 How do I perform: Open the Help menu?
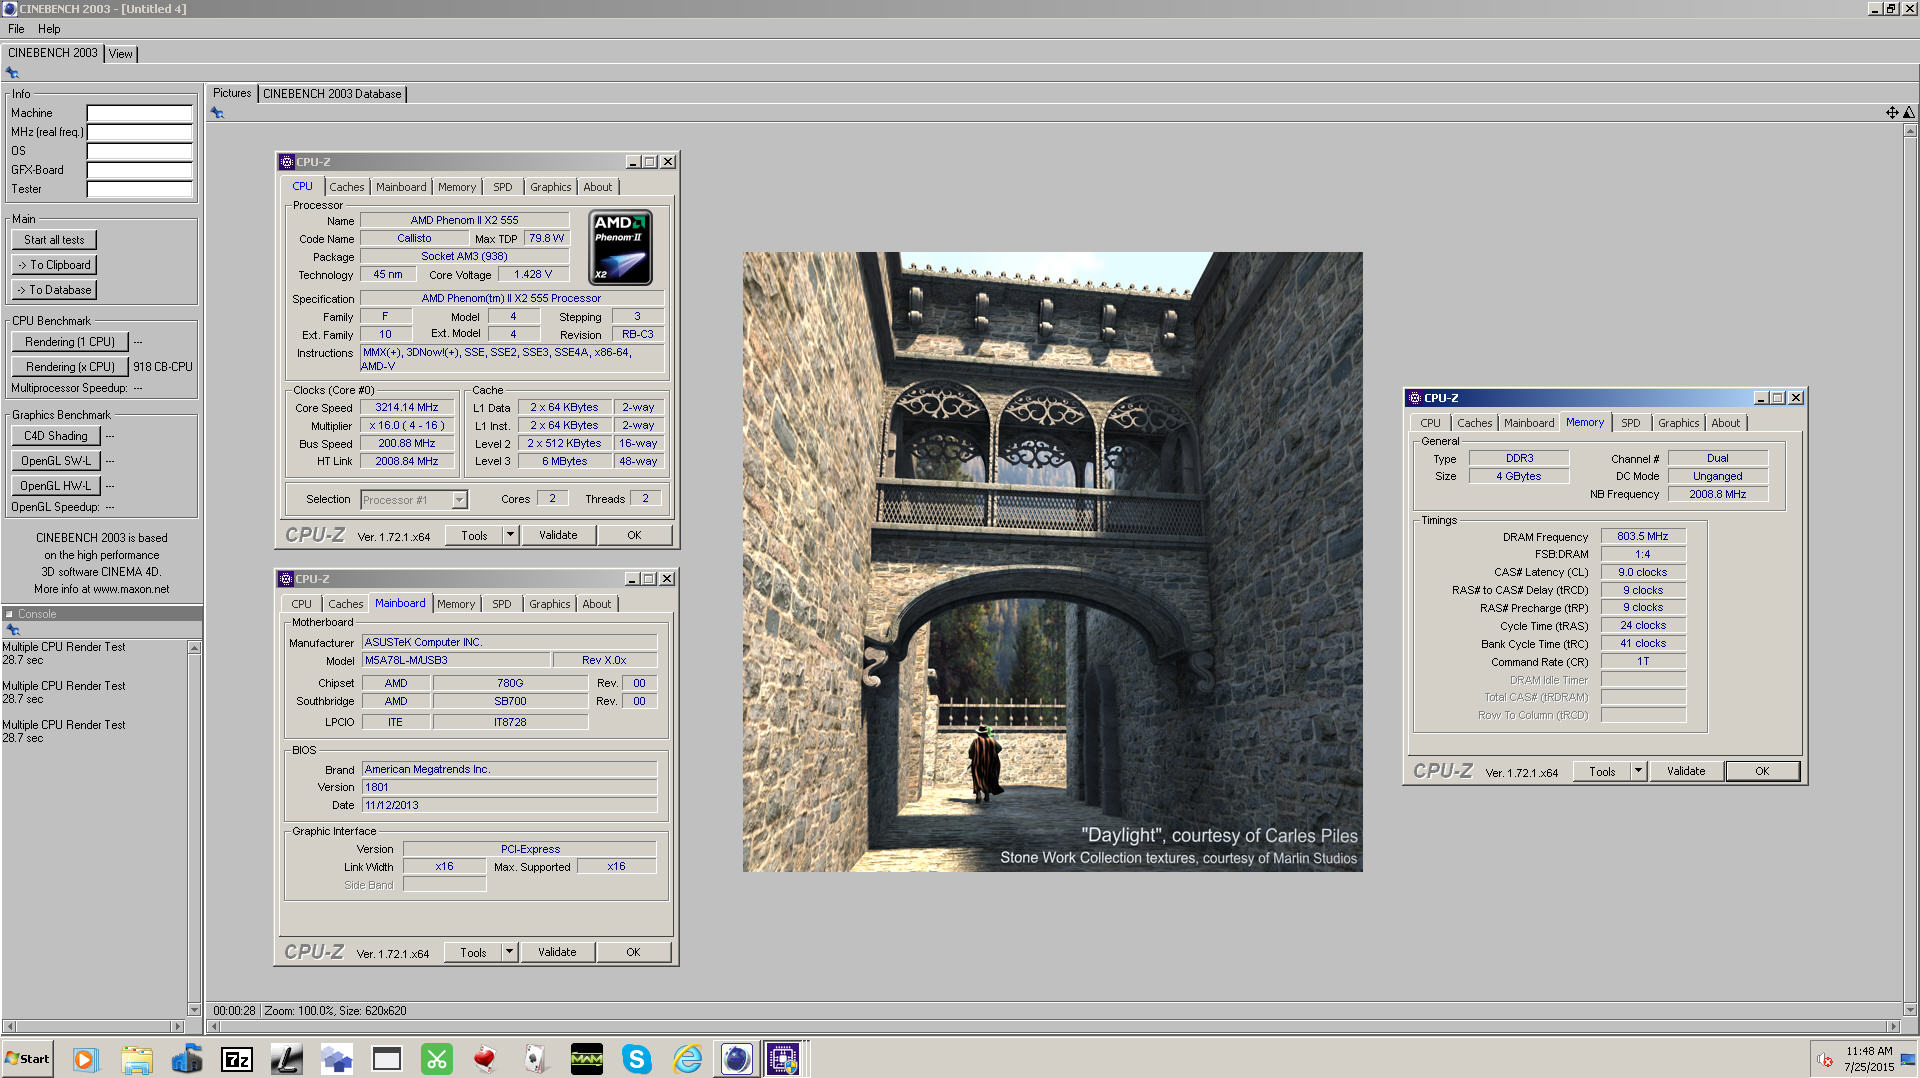point(49,29)
